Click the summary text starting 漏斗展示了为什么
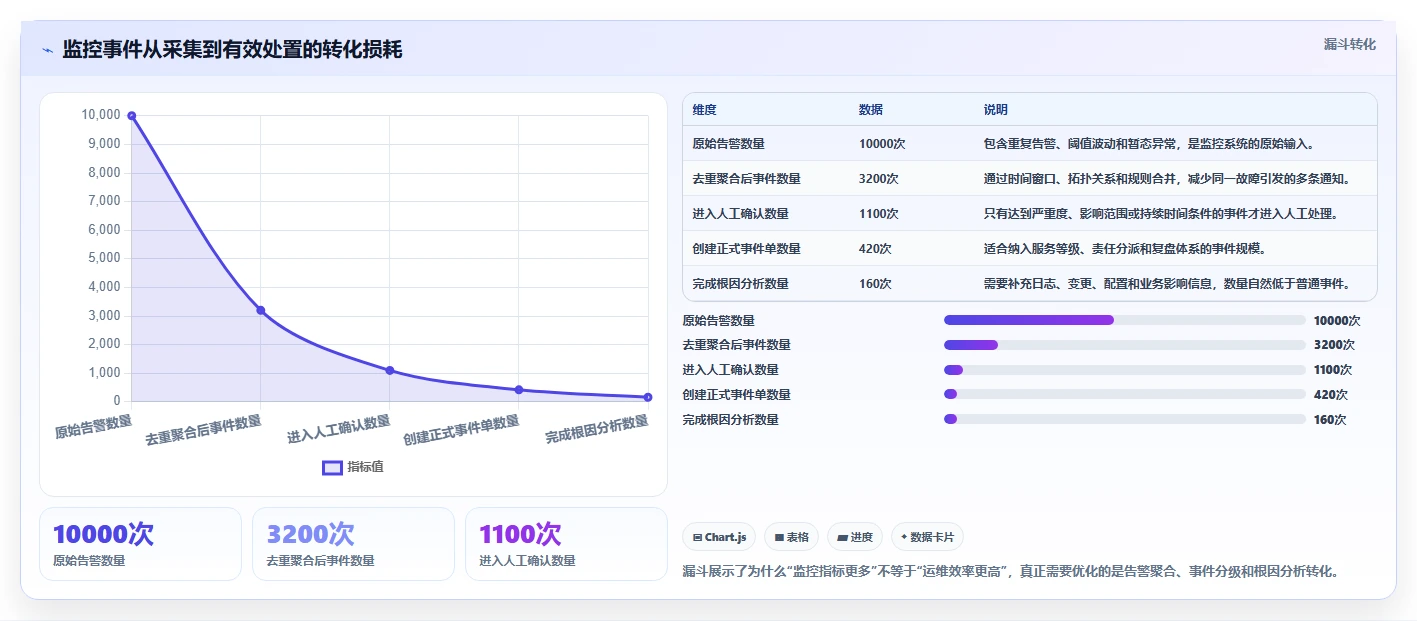The height and width of the screenshot is (621, 1417). [1010, 572]
